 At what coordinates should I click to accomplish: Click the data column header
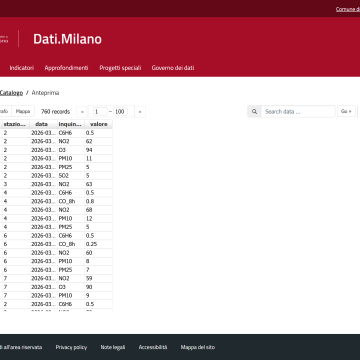[x=43, y=124]
